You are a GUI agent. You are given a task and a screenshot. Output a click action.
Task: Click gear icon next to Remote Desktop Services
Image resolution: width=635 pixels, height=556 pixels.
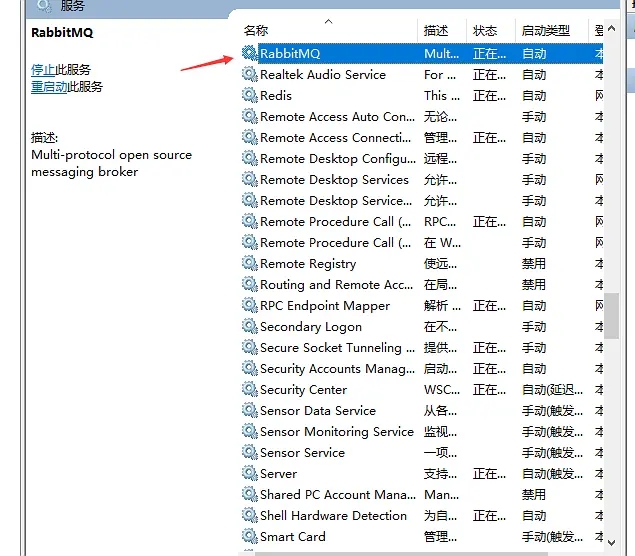coord(249,180)
